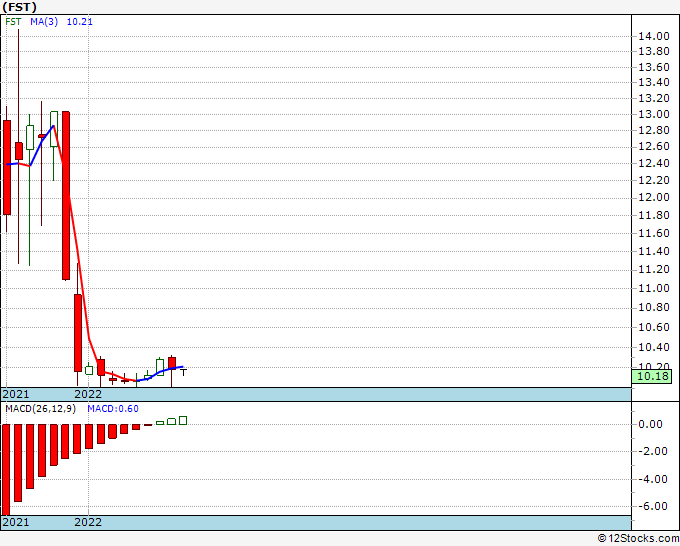
Task: Click the MACD(26,12,9) indicator label
Action: [x=41, y=409]
